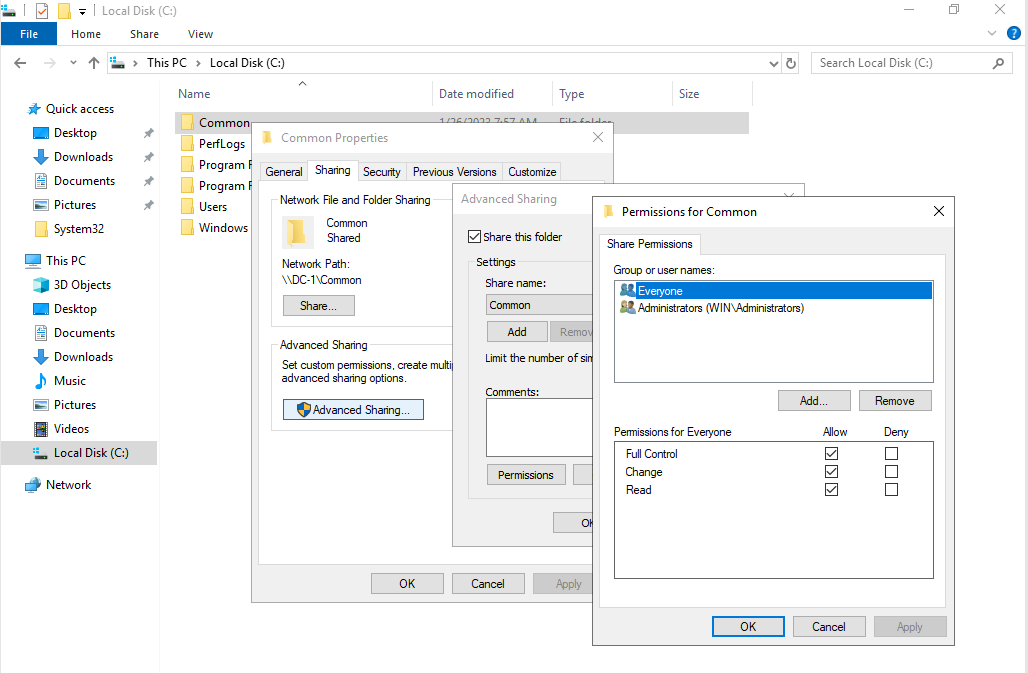
Task: Check Deny for Full Control
Action: (891, 453)
